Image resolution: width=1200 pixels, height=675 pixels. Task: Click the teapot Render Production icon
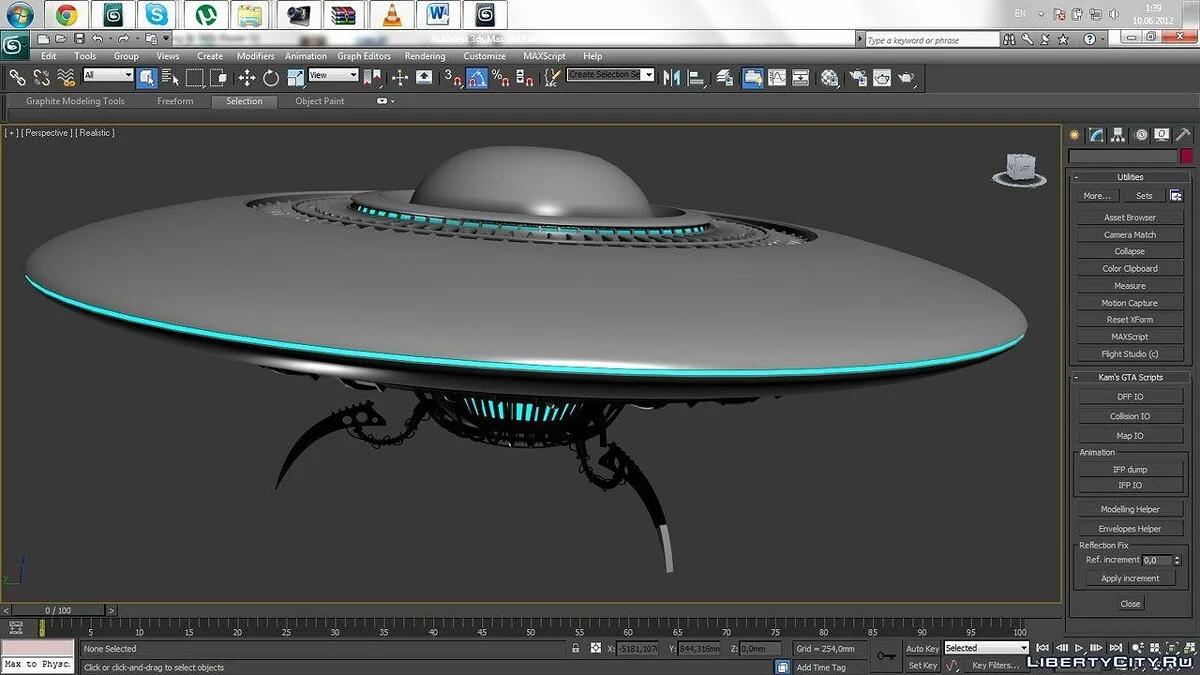906,77
